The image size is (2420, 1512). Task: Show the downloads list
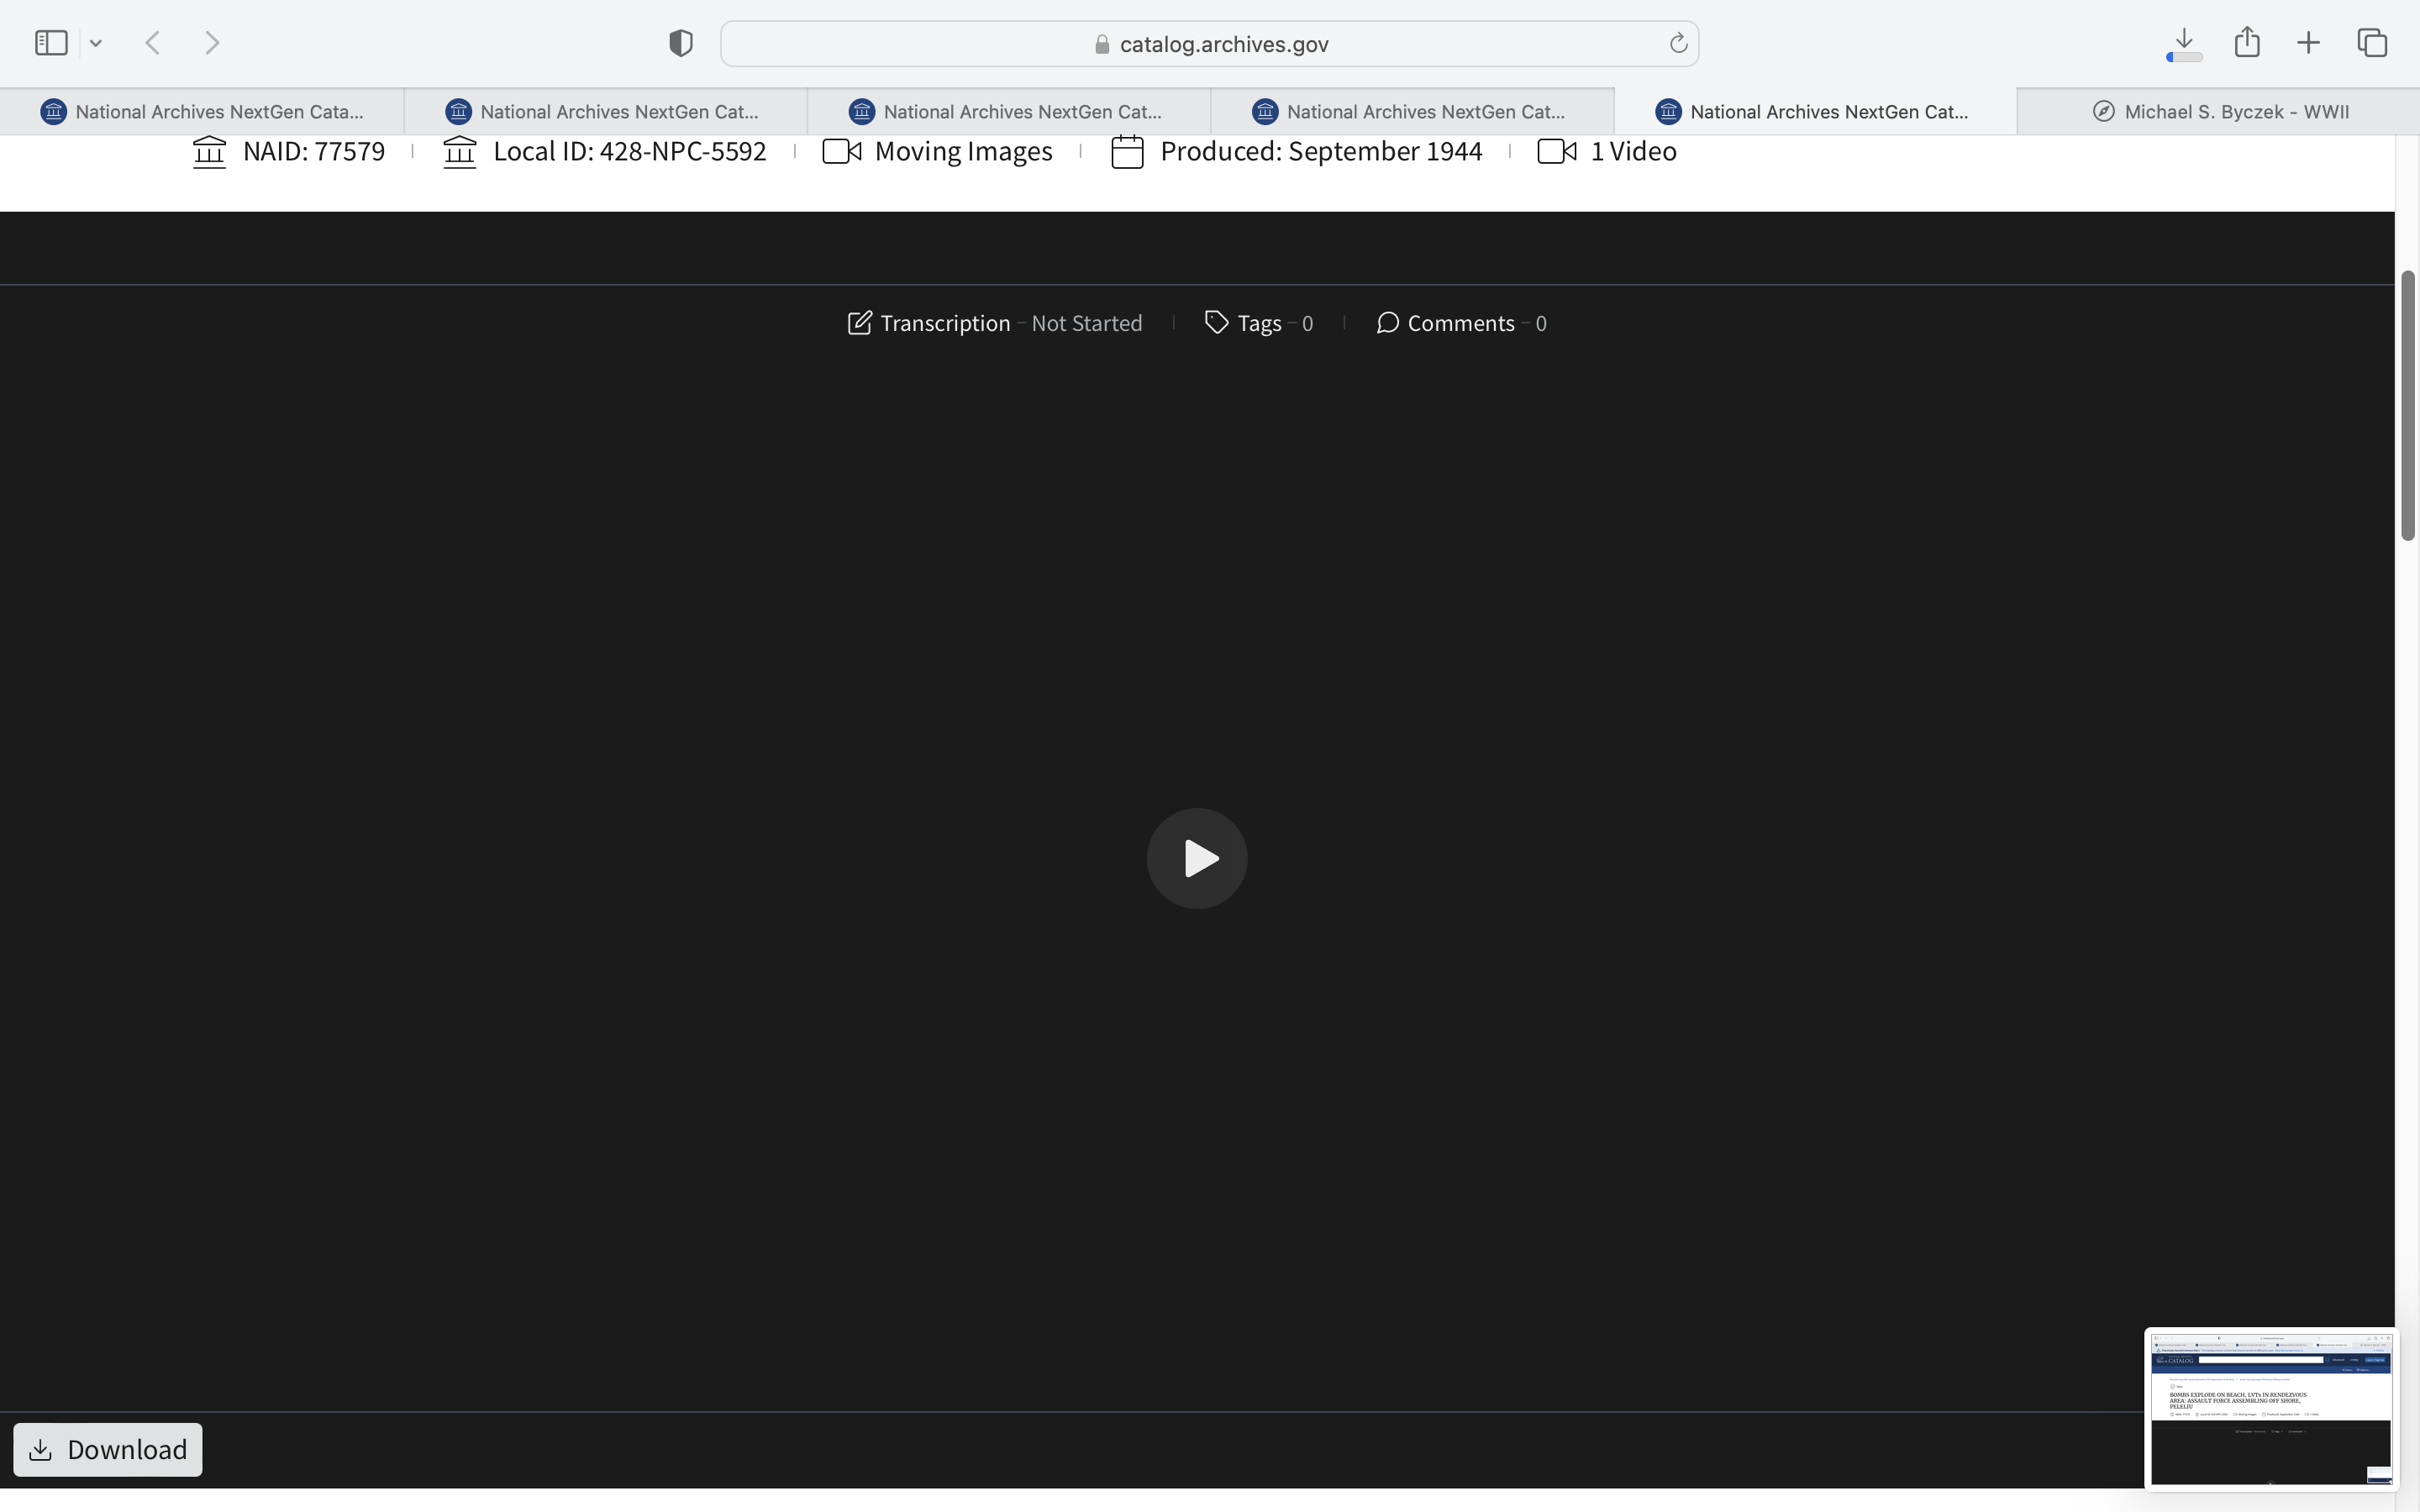click(x=2184, y=43)
